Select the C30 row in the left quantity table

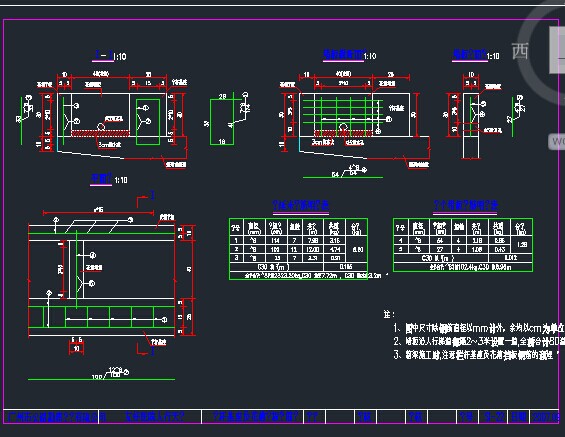[298, 267]
